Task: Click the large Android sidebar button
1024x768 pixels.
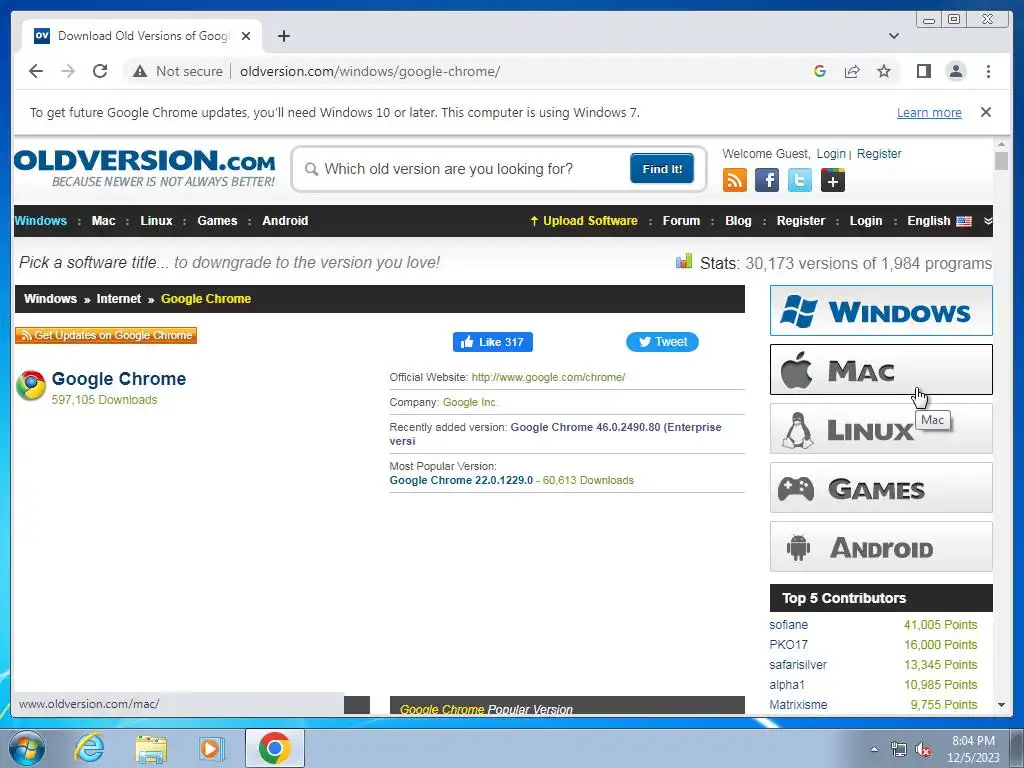Action: 881,547
